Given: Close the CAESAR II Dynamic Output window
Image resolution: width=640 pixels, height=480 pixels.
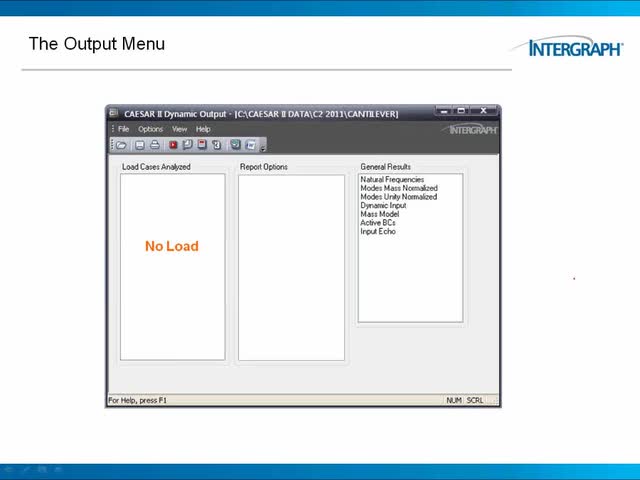Looking at the screenshot, I should [483, 111].
